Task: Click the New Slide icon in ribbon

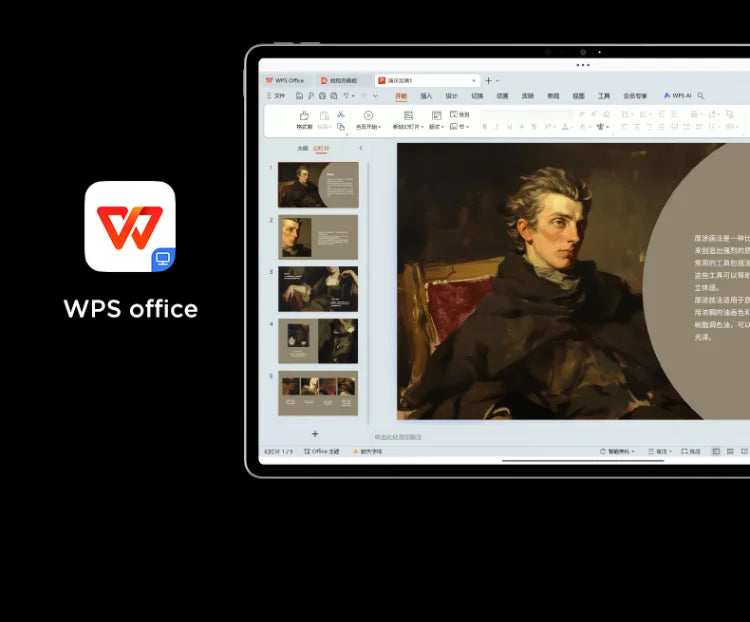Action: [408, 115]
